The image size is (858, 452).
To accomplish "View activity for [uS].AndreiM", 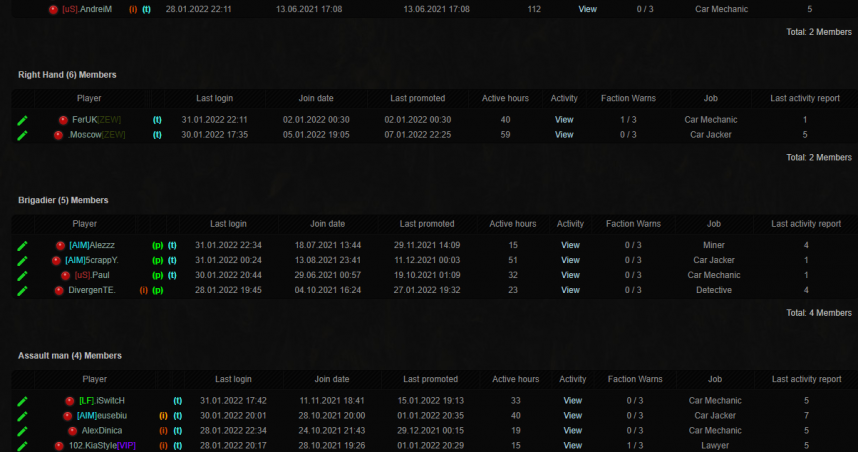I will tap(588, 9).
